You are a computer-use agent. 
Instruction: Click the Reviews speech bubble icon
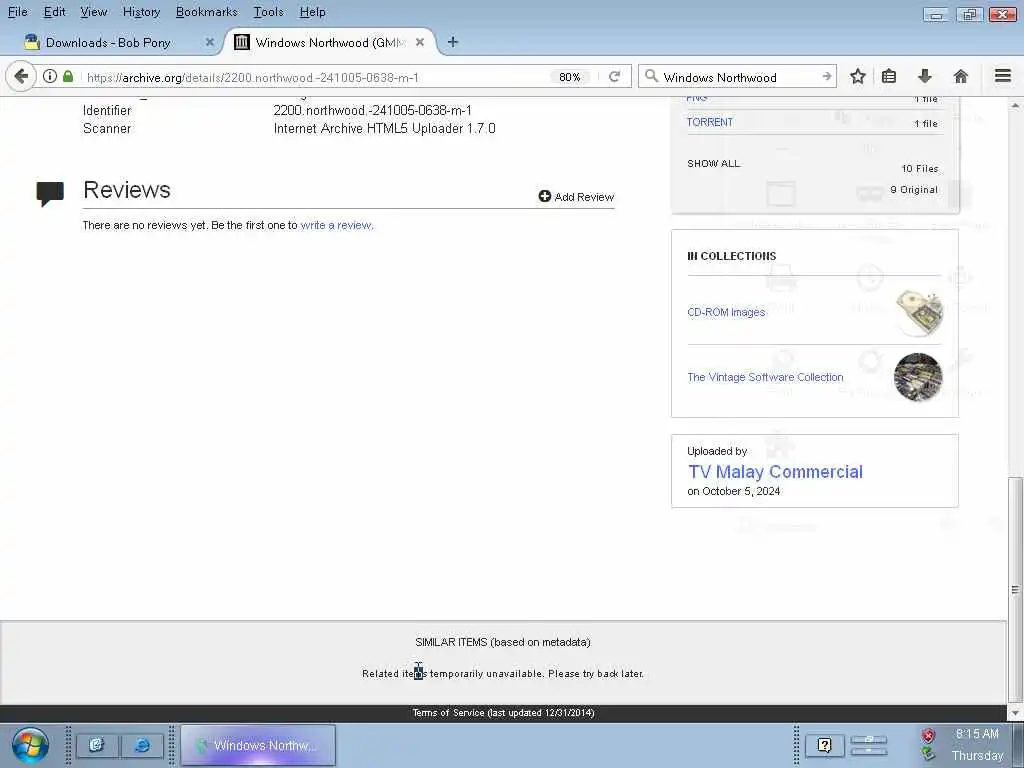[50, 193]
